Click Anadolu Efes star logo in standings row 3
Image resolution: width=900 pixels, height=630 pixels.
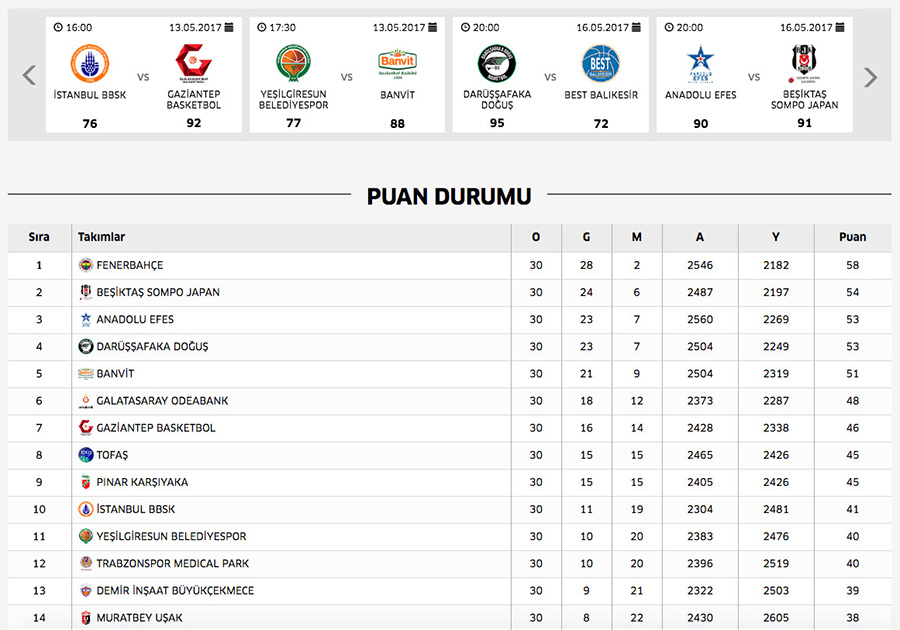[86, 319]
